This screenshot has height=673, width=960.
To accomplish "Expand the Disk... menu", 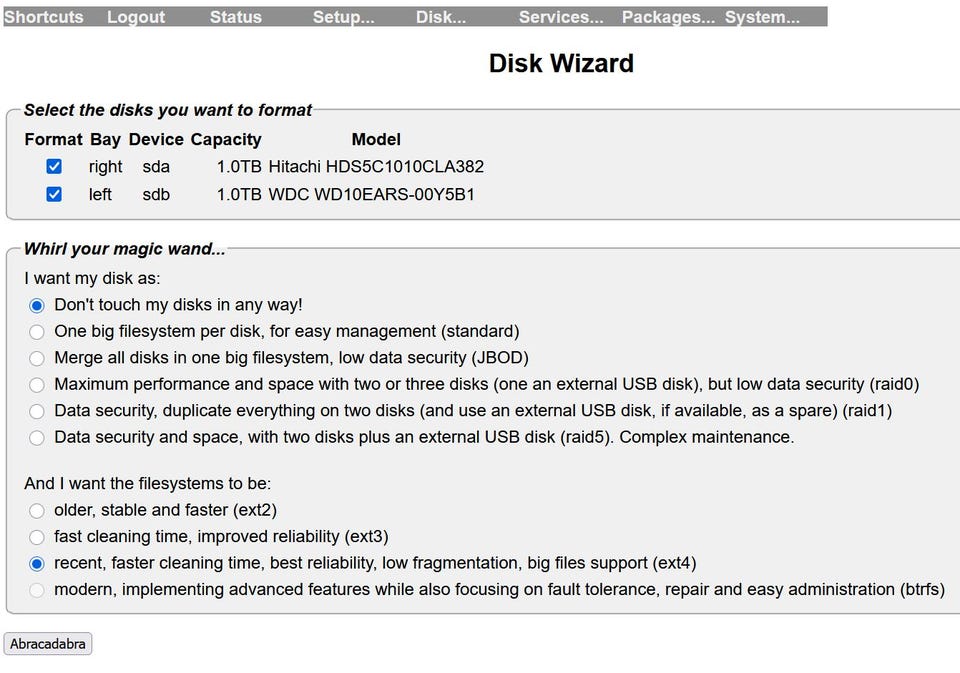I will pyautogui.click(x=441, y=17).
